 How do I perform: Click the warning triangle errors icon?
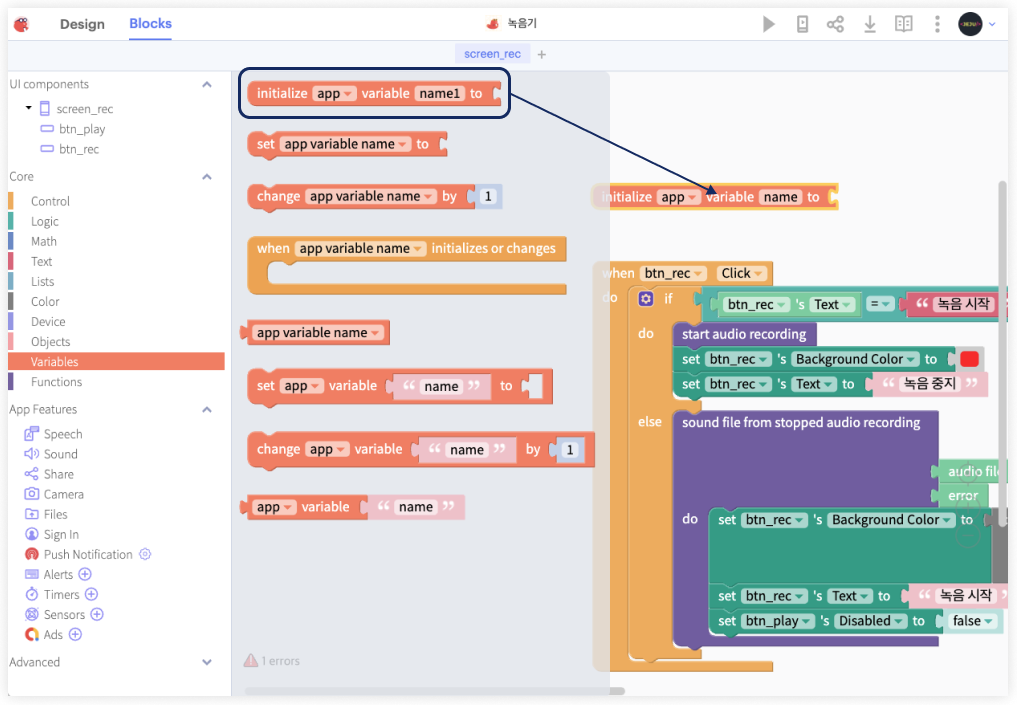[x=251, y=661]
